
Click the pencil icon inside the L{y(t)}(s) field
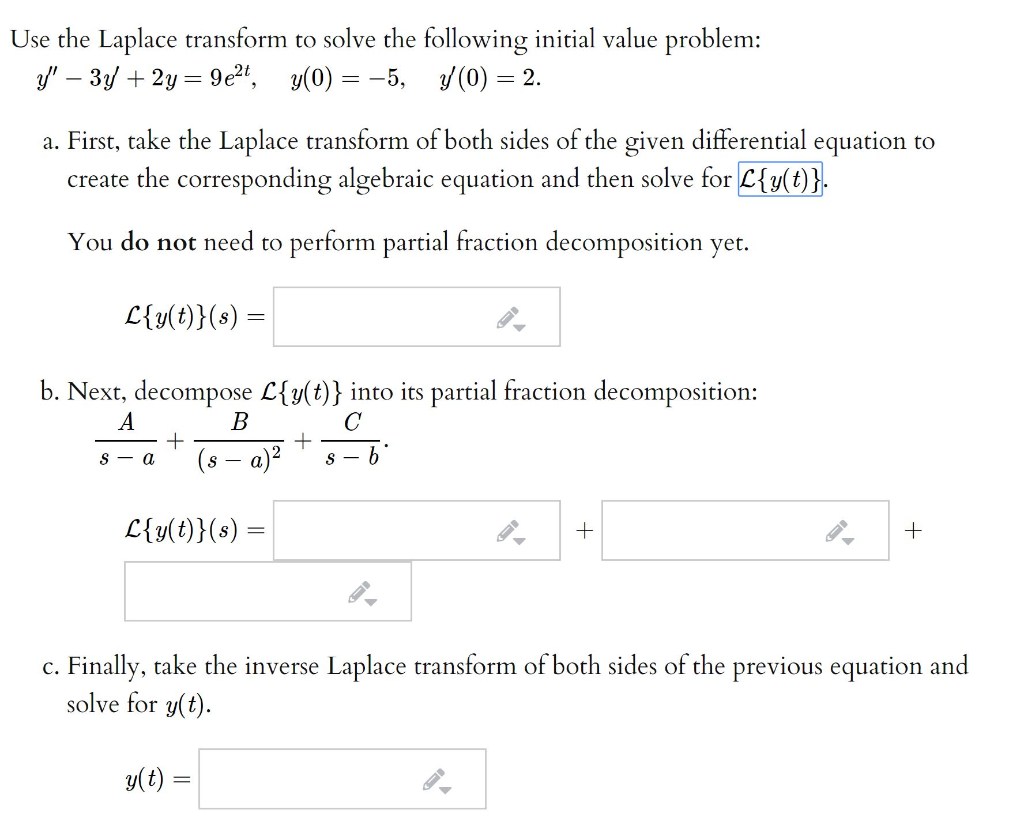point(510,315)
